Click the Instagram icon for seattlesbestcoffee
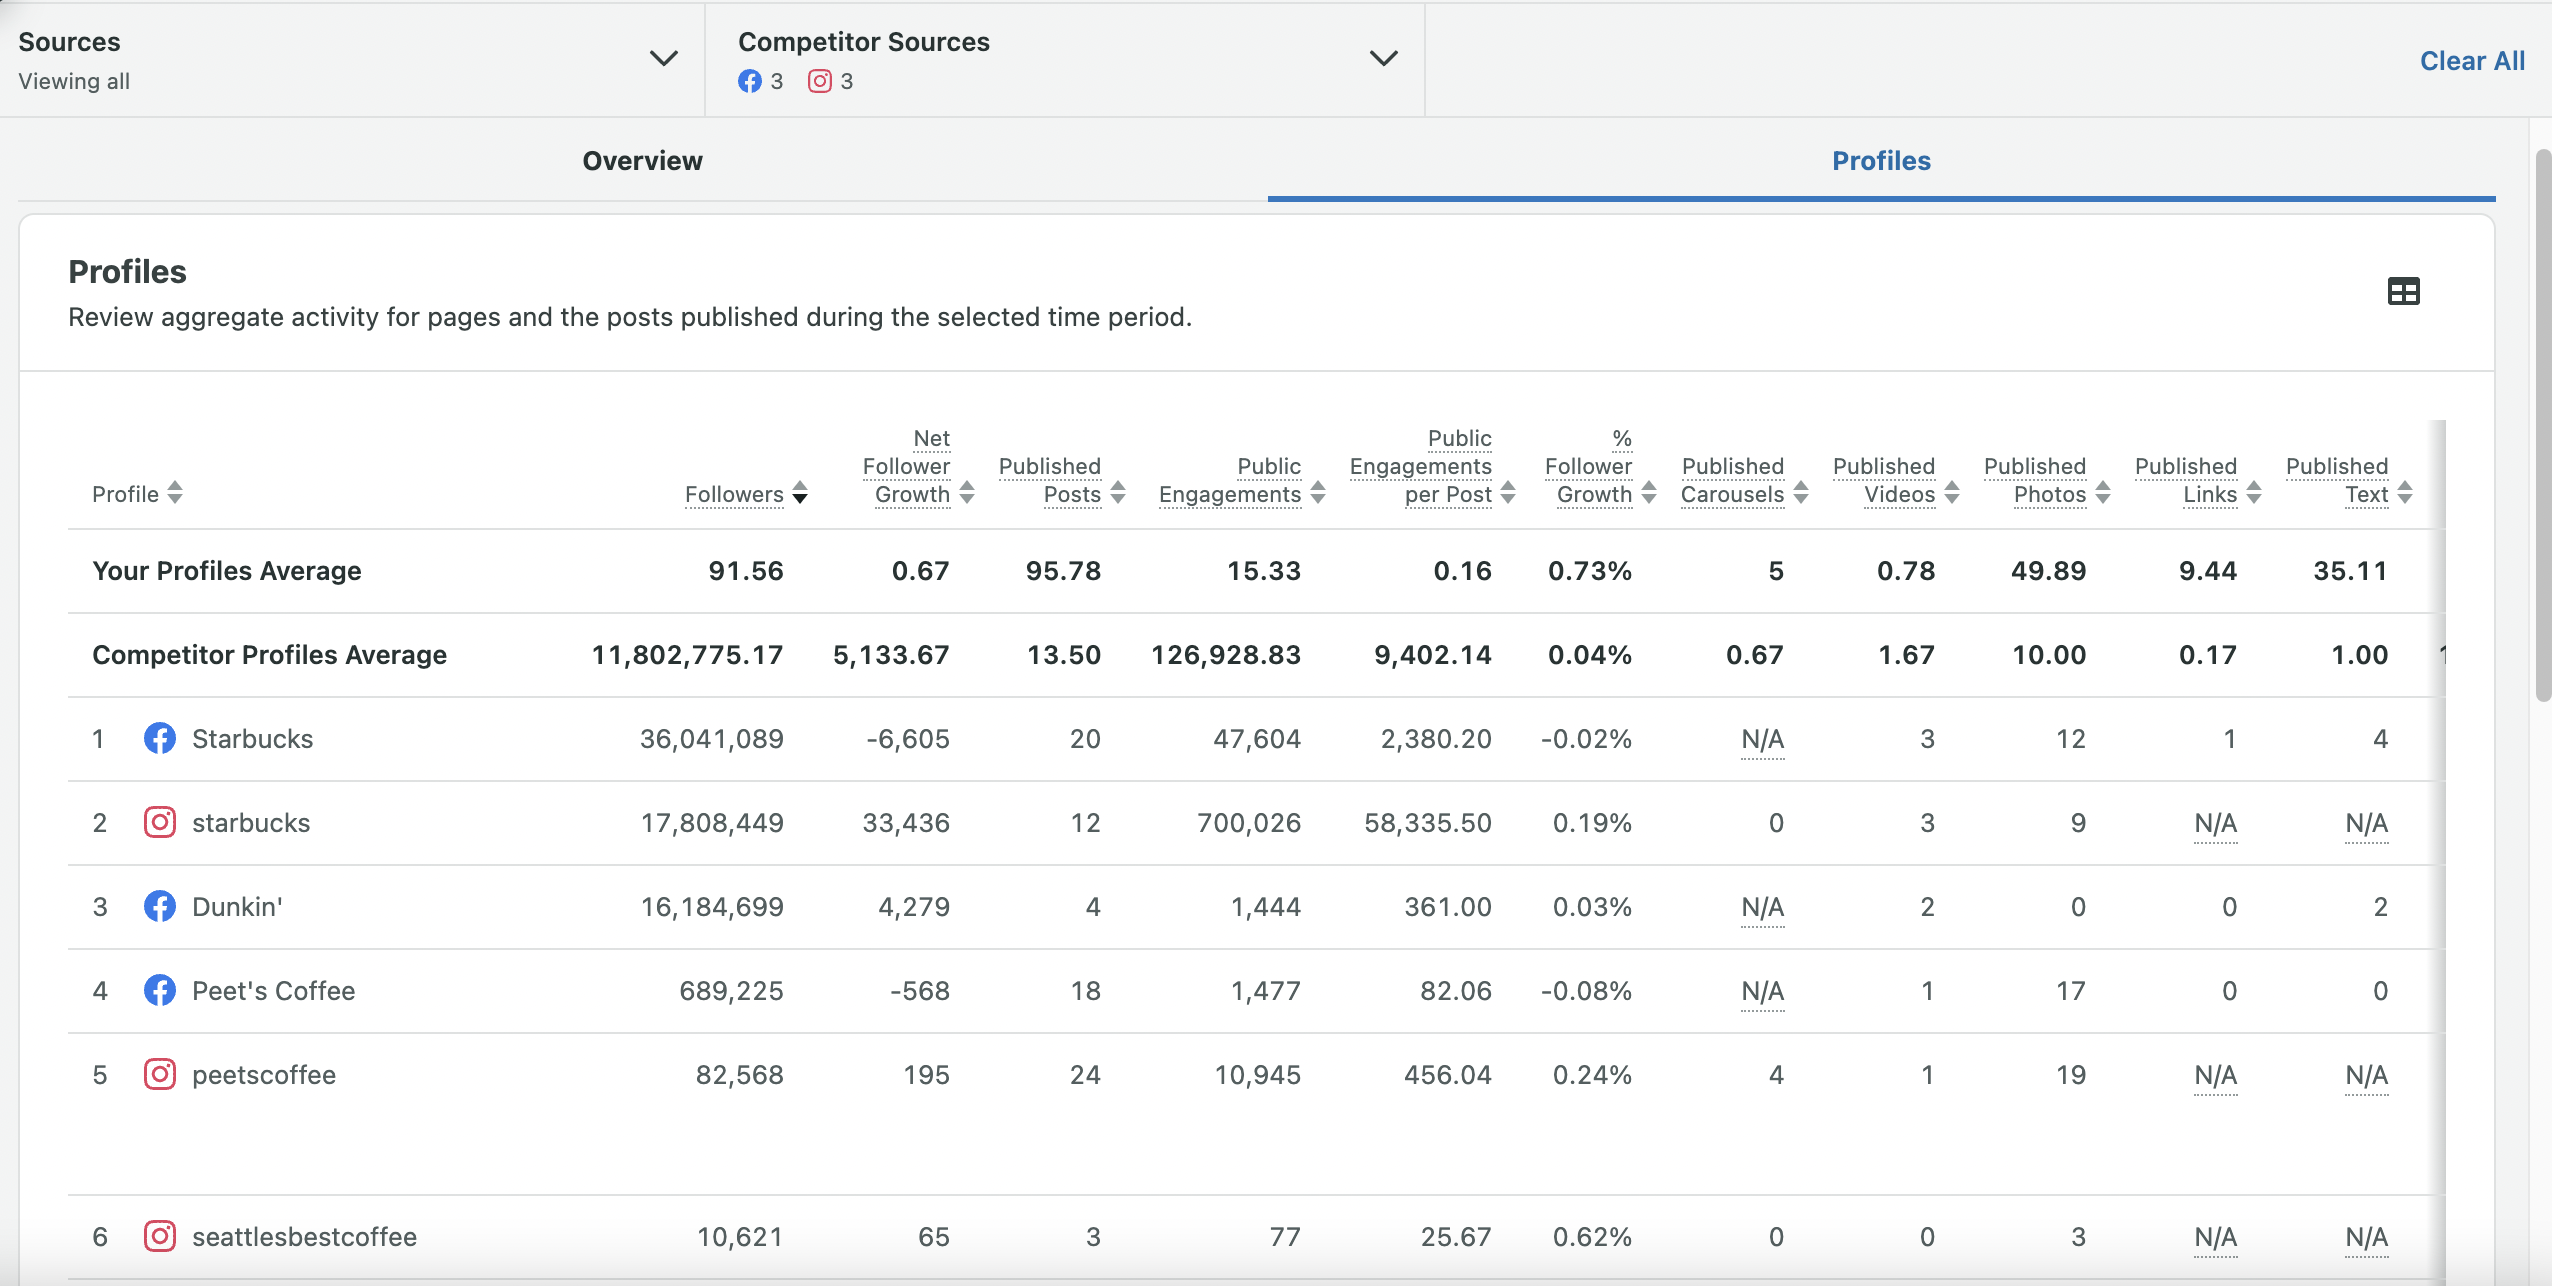 [160, 1236]
